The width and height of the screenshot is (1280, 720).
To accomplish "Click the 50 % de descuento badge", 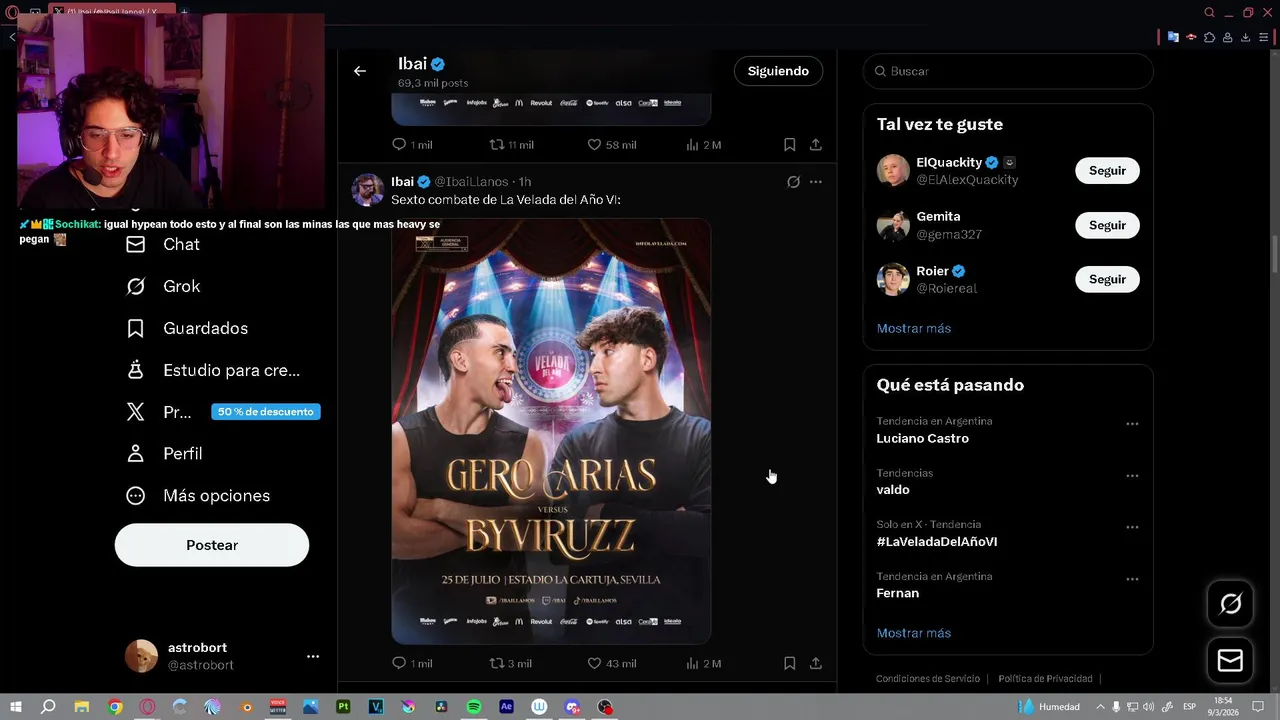I will coord(266,412).
